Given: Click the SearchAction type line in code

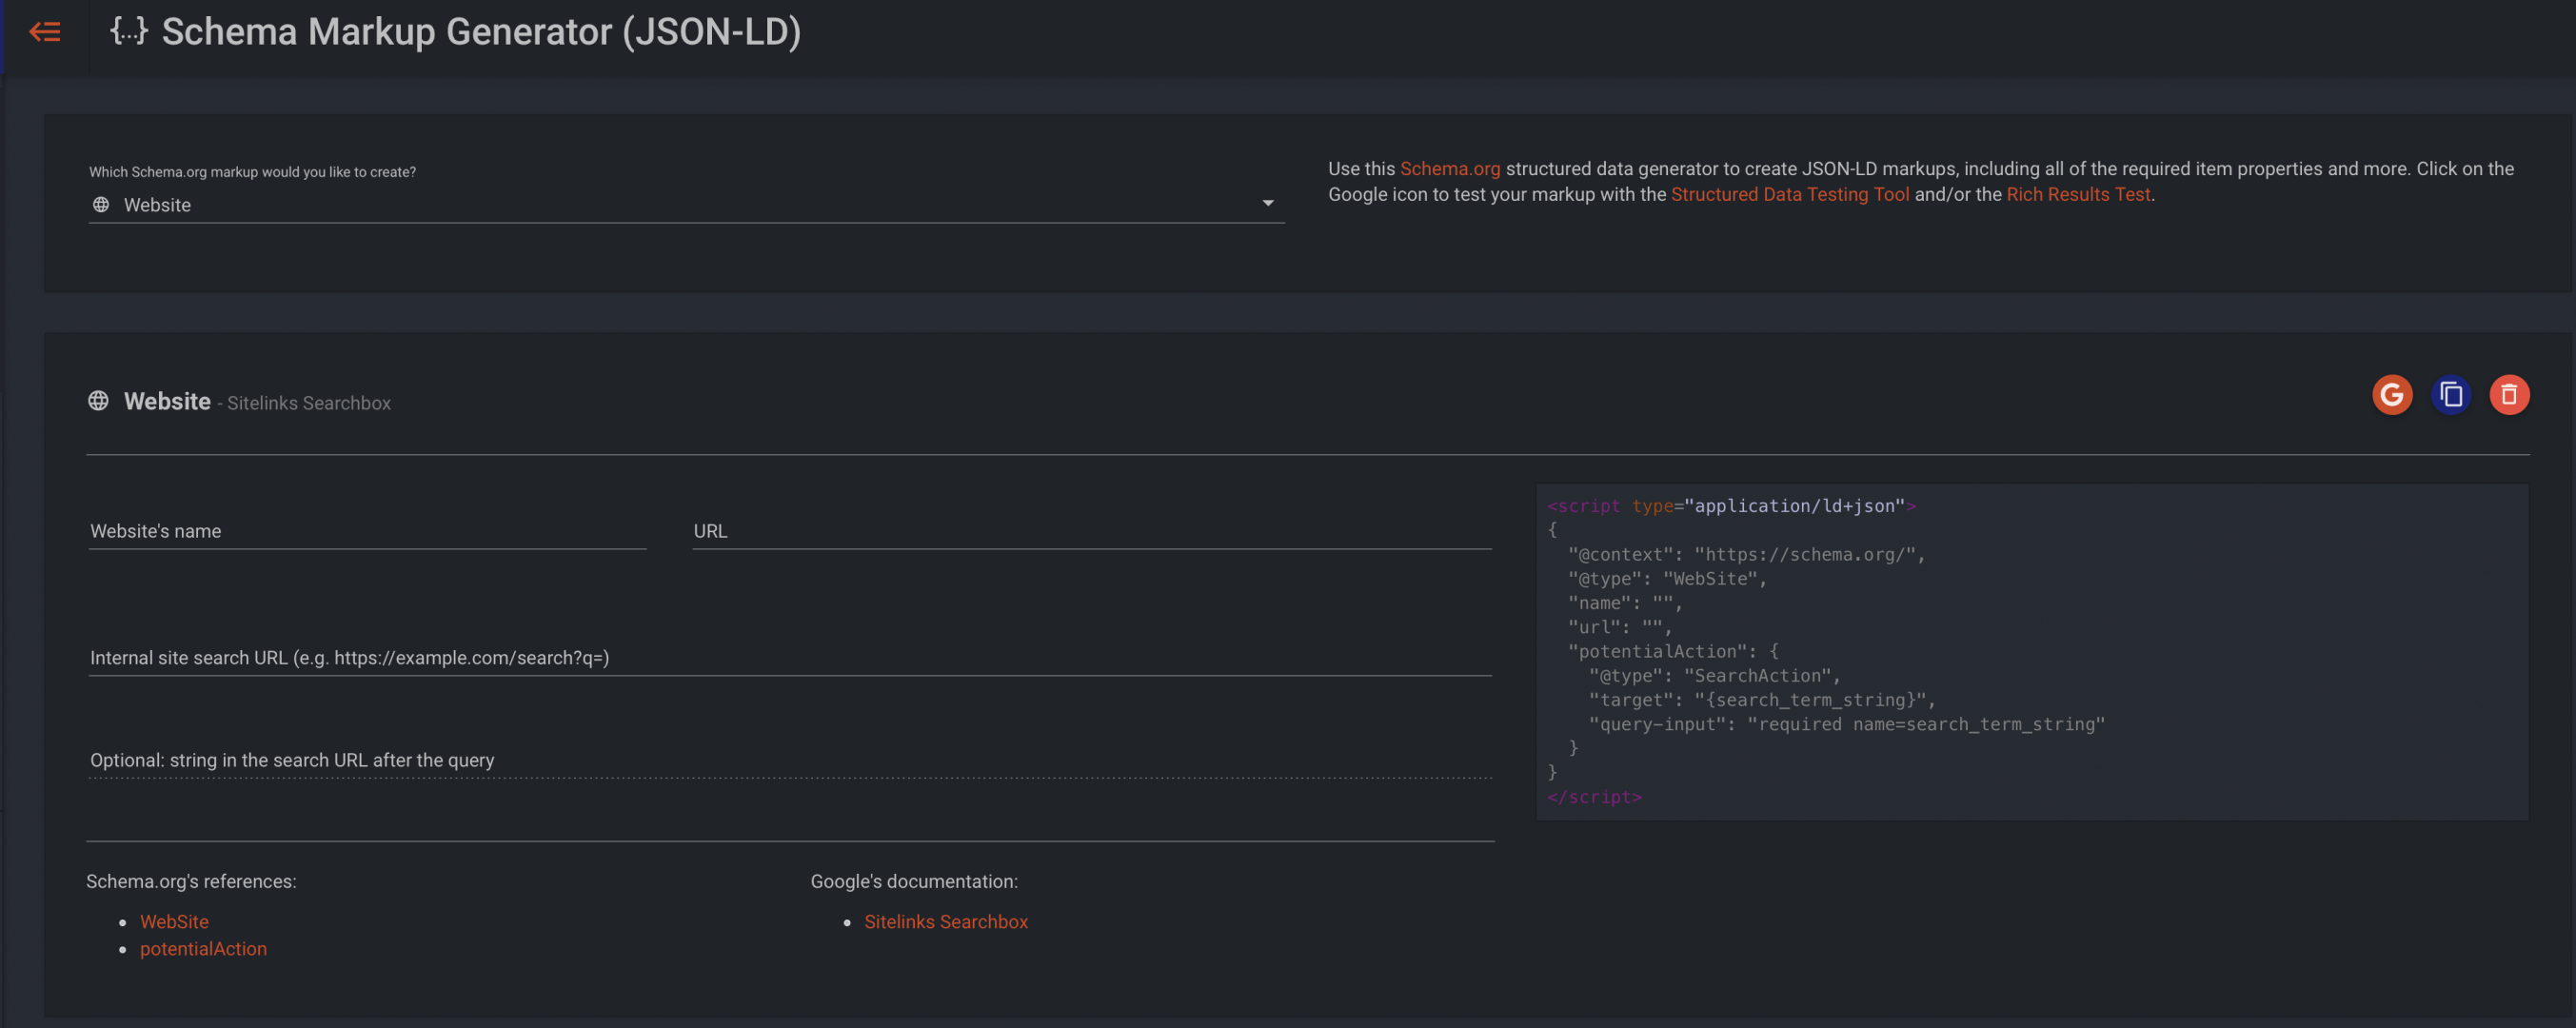Looking at the screenshot, I should [1714, 676].
